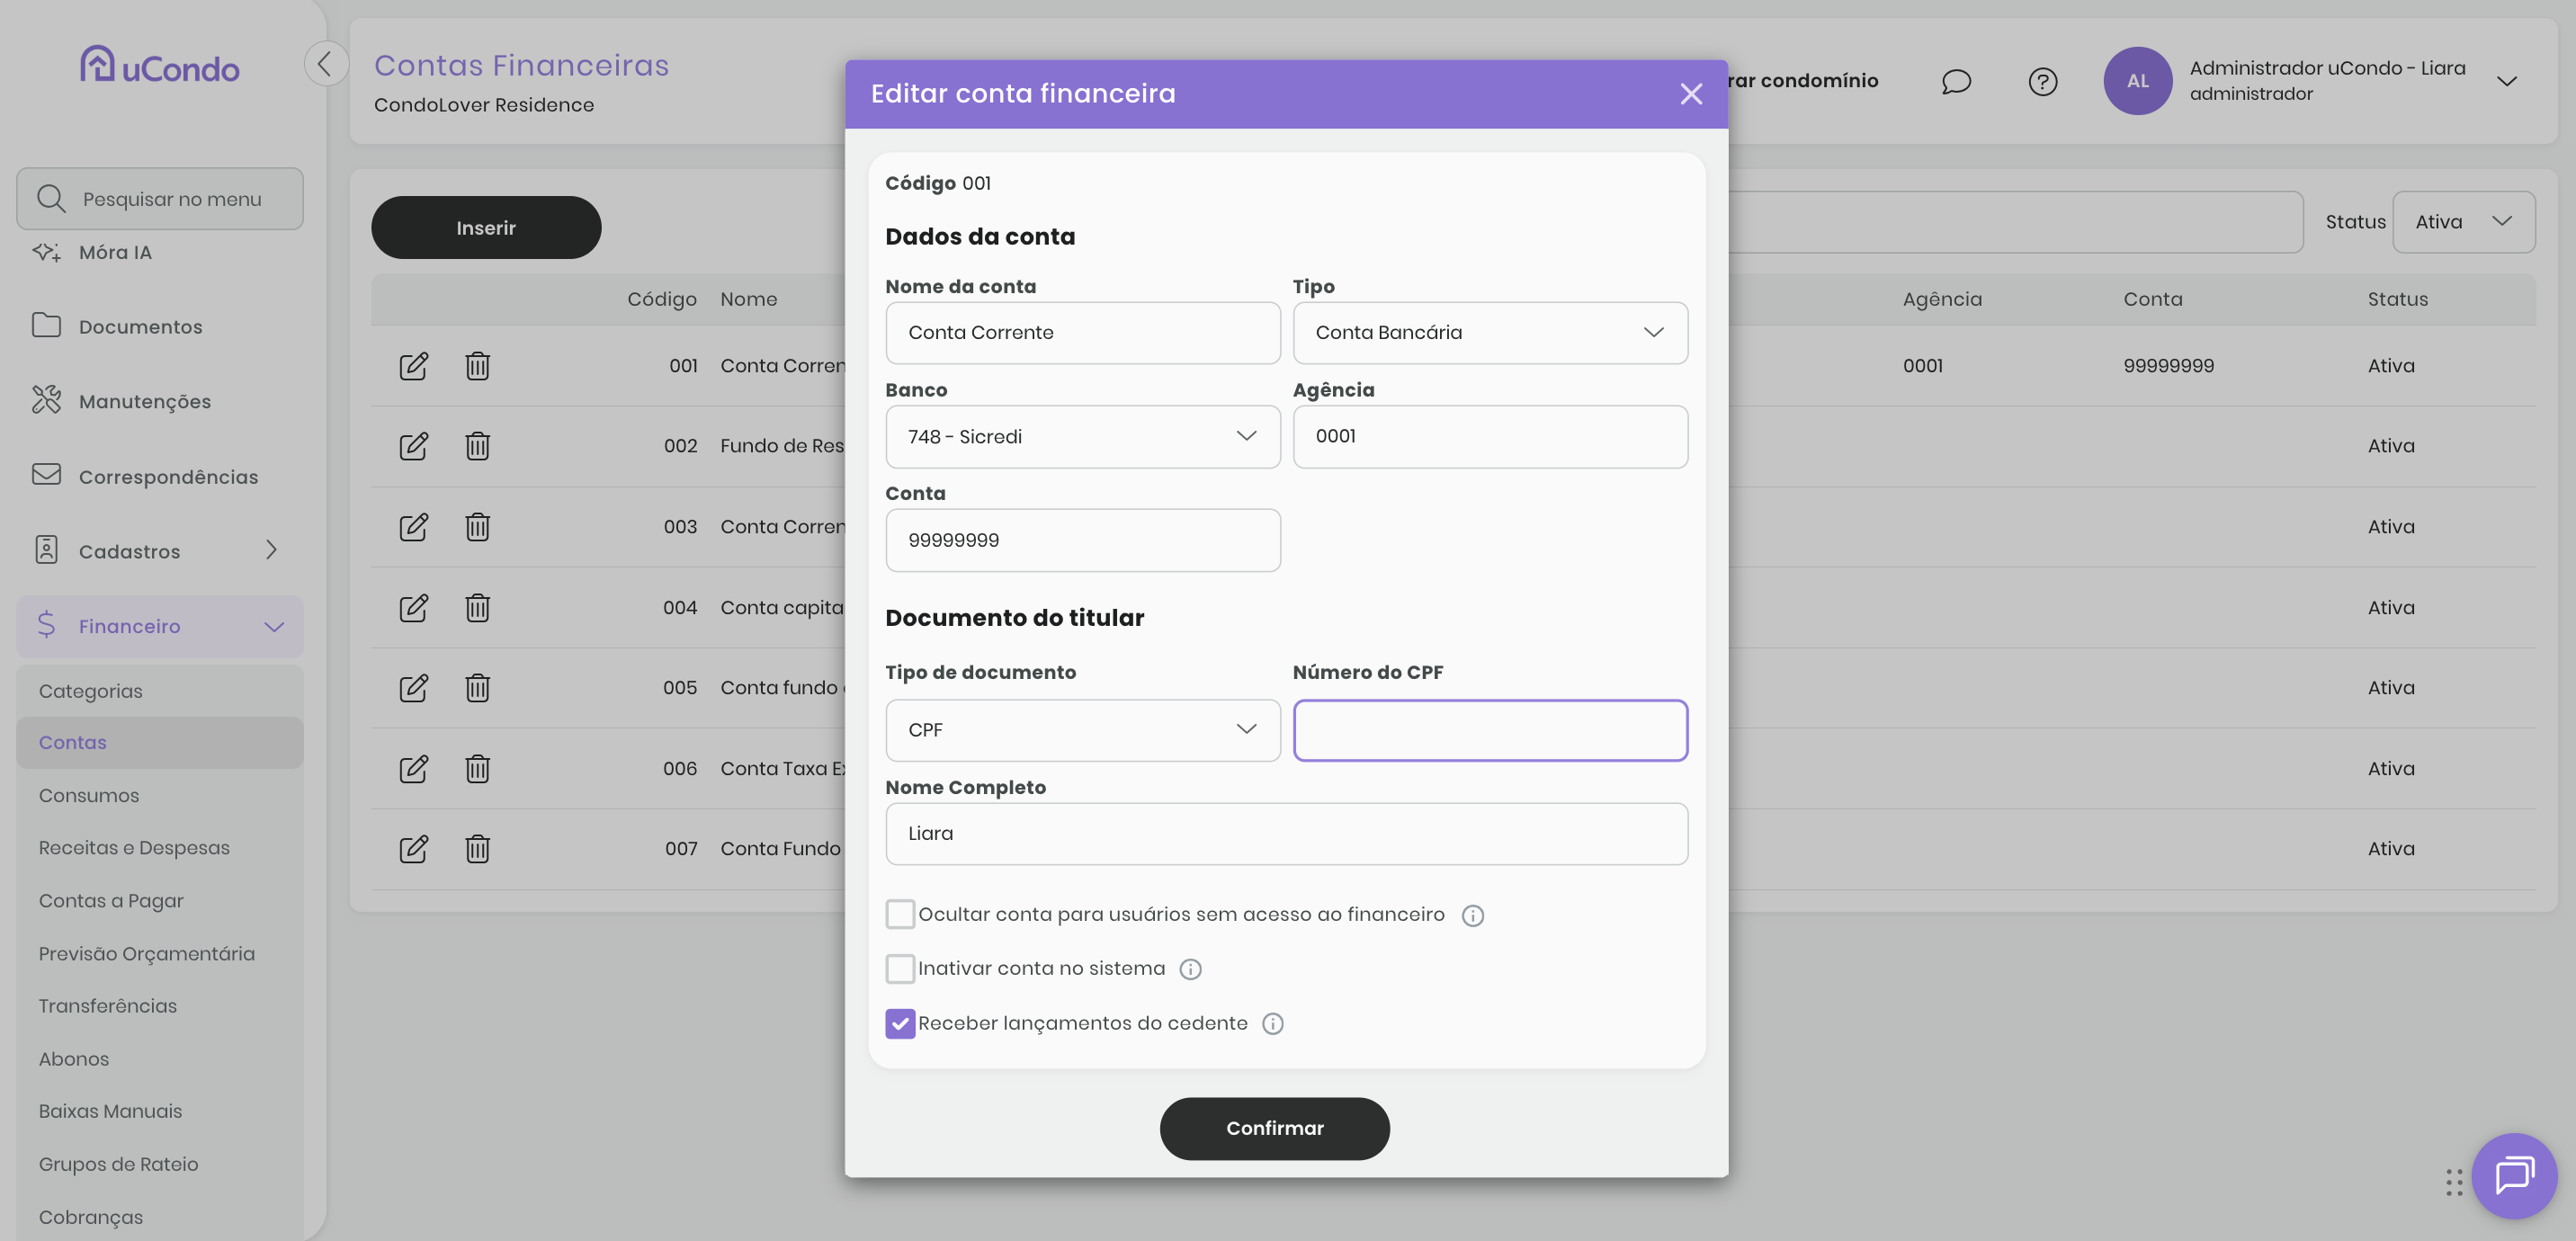Click the Nome Completo field
The image size is (2576, 1241).
point(1286,834)
